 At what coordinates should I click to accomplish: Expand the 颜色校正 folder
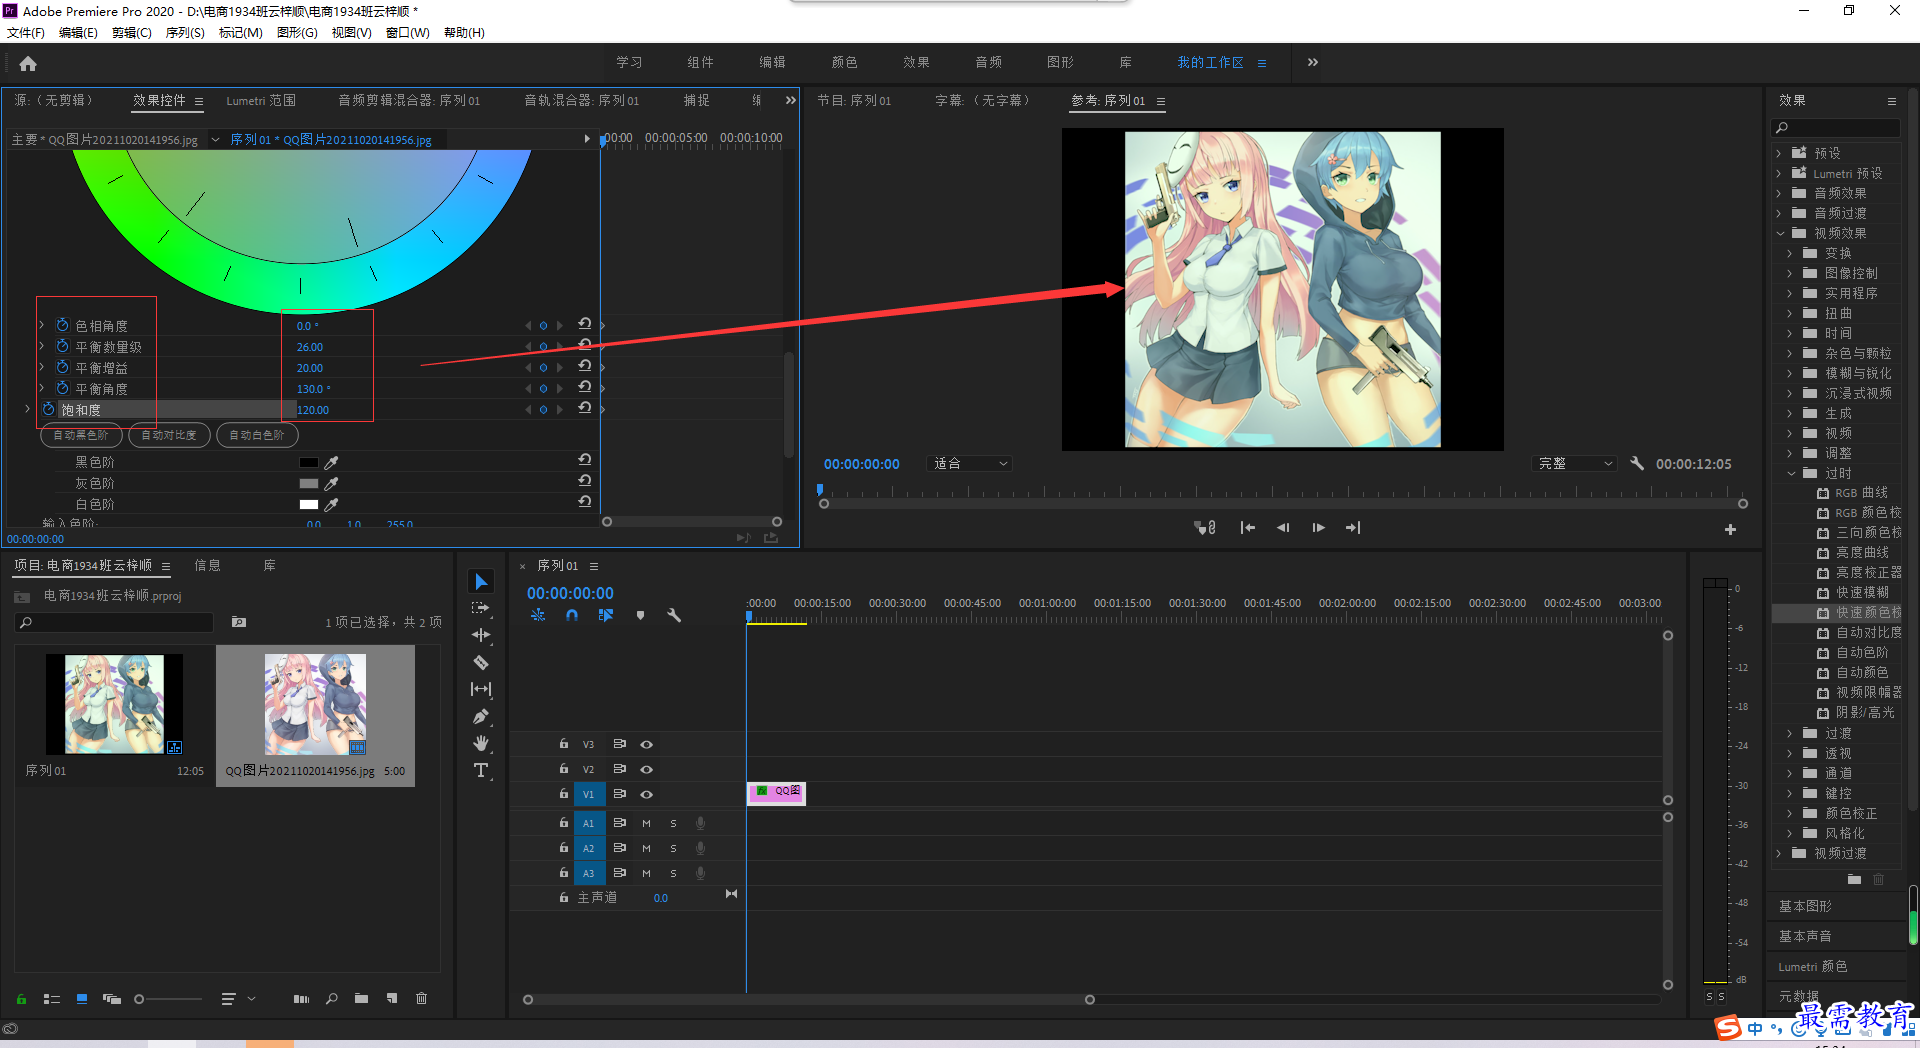1790,813
